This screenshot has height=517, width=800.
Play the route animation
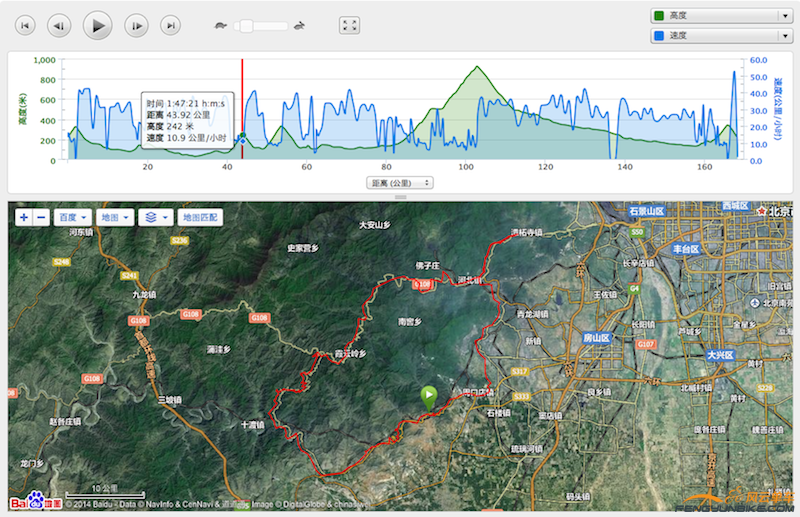[97, 26]
